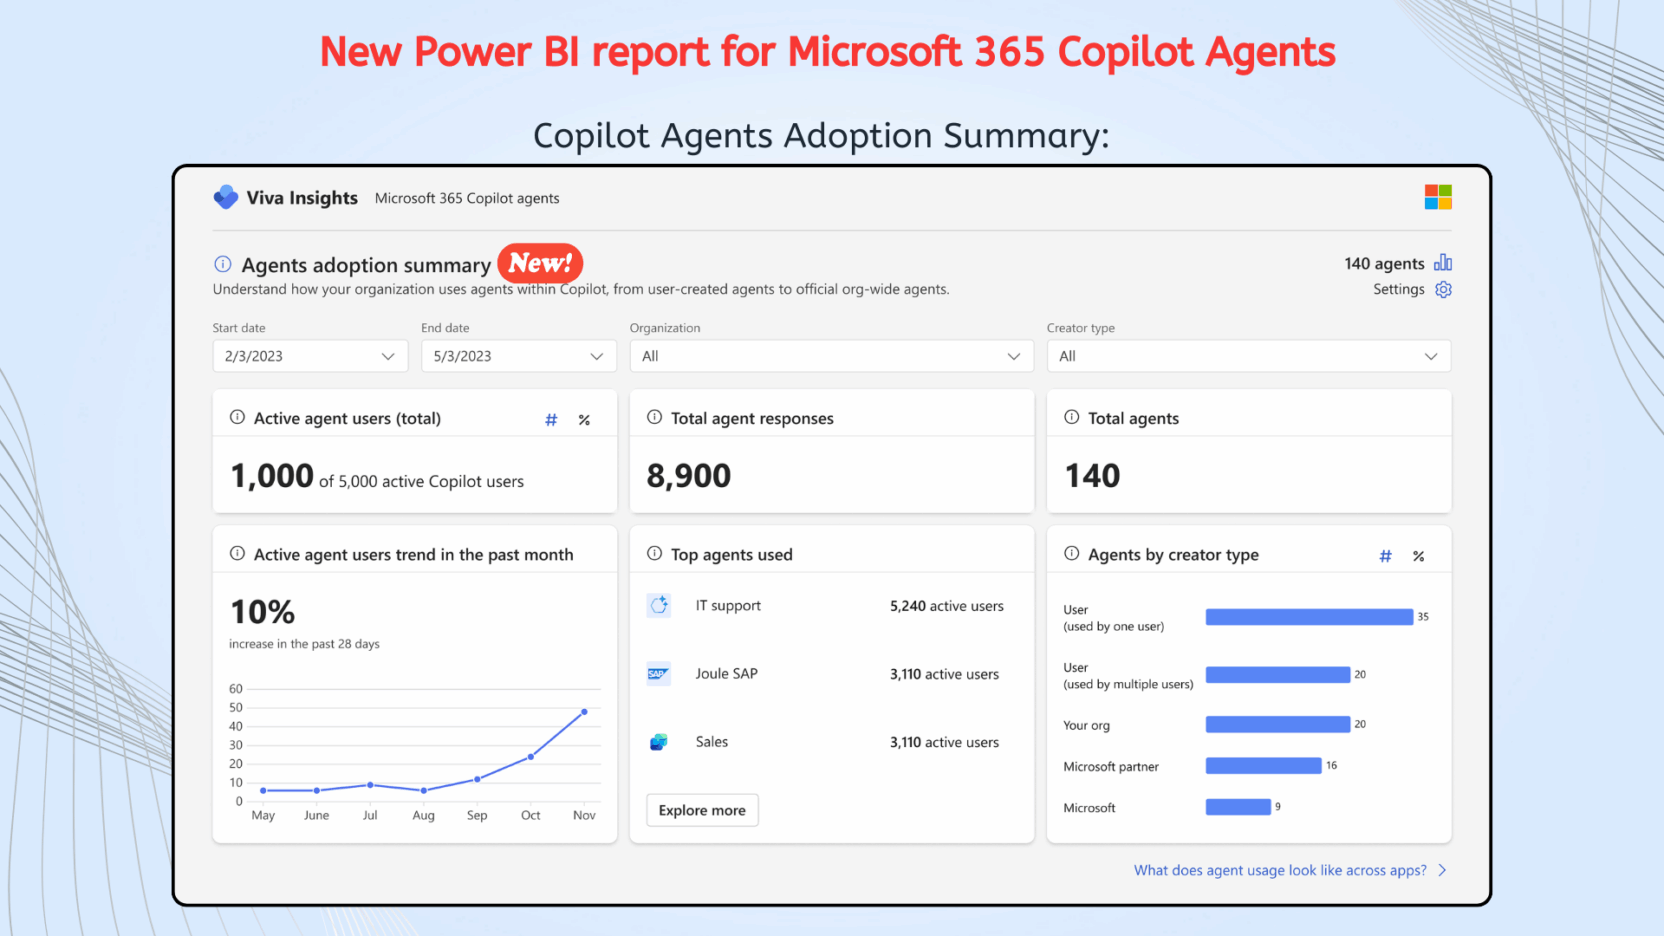Click the 8,900 total agent responses value
Image resolution: width=1664 pixels, height=936 pixels.
pyautogui.click(x=689, y=476)
